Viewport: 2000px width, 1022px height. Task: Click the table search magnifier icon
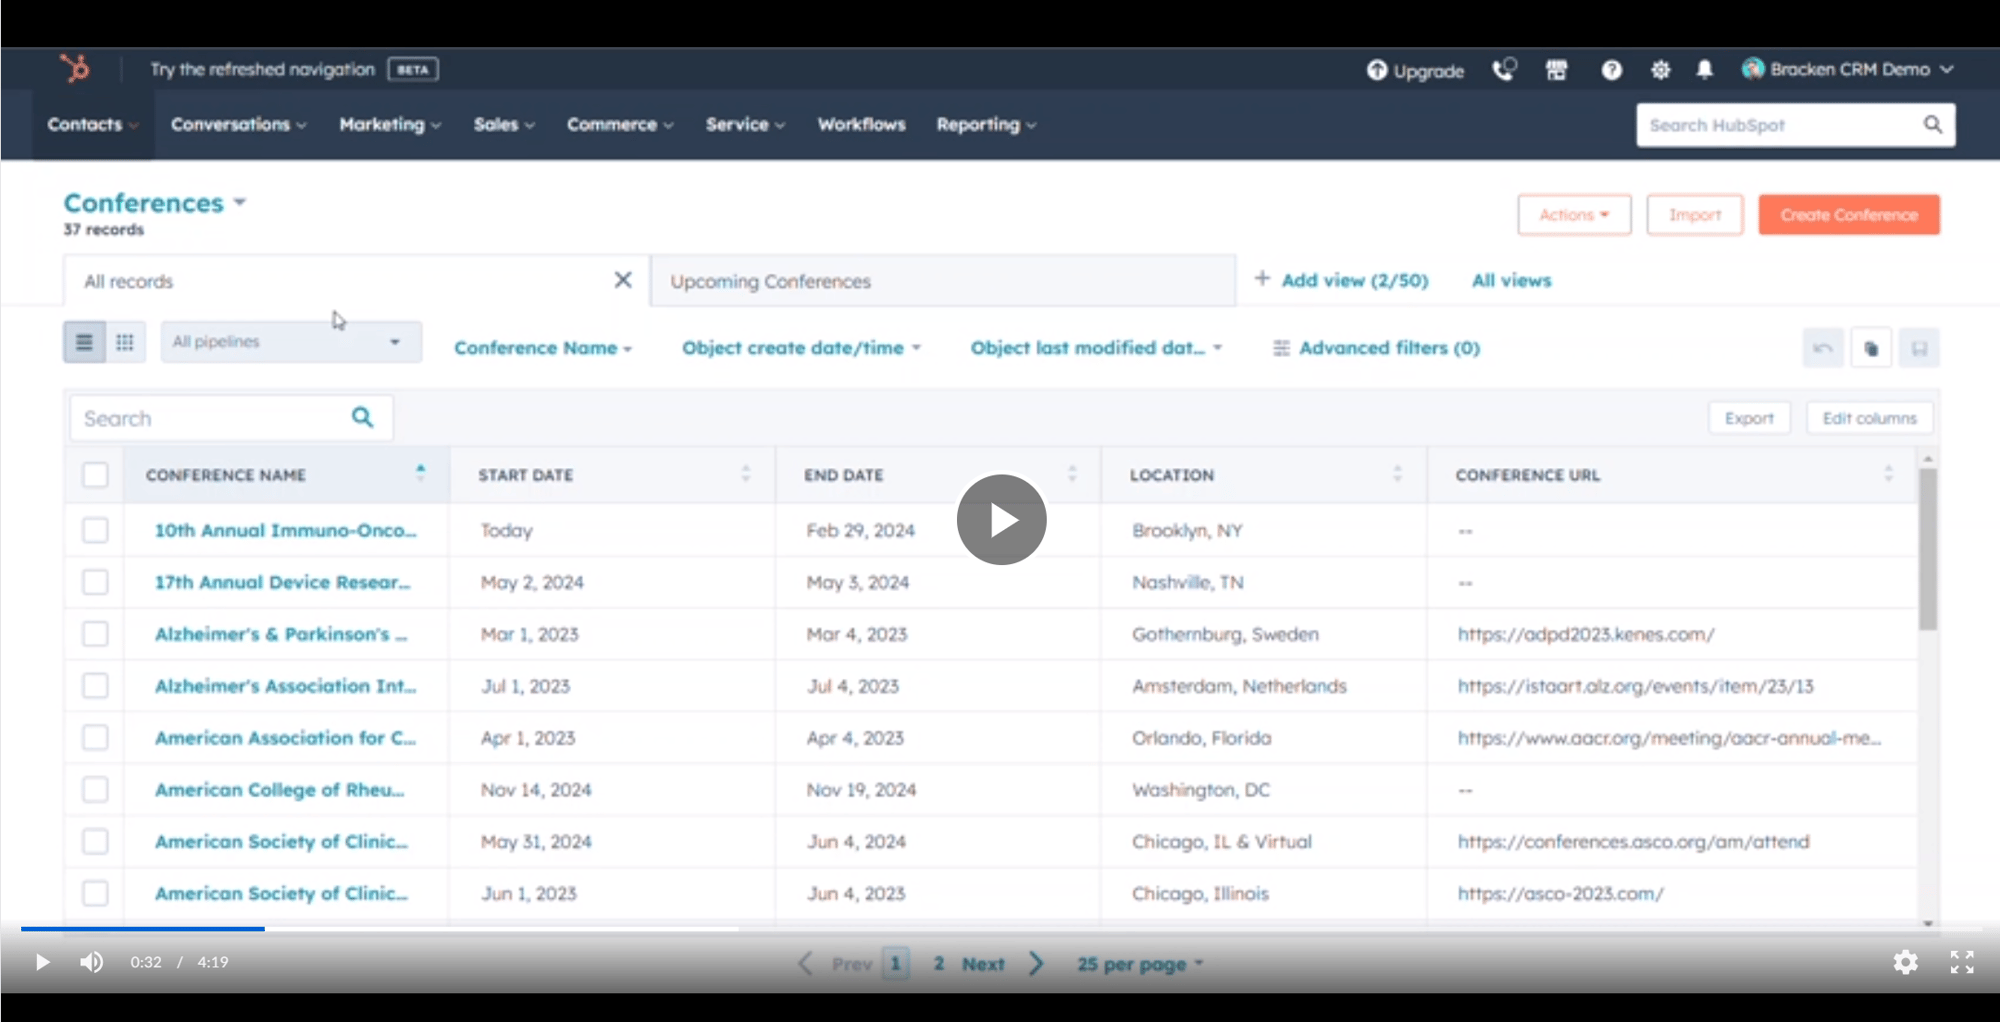[x=362, y=417]
